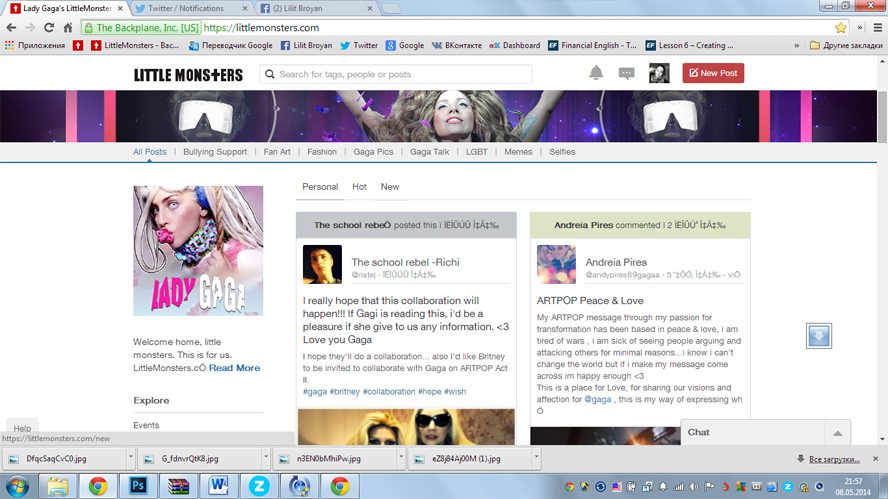This screenshot has height=499, width=888.
Task: Expand the extensions overflow chevron
Action: tap(860, 28)
